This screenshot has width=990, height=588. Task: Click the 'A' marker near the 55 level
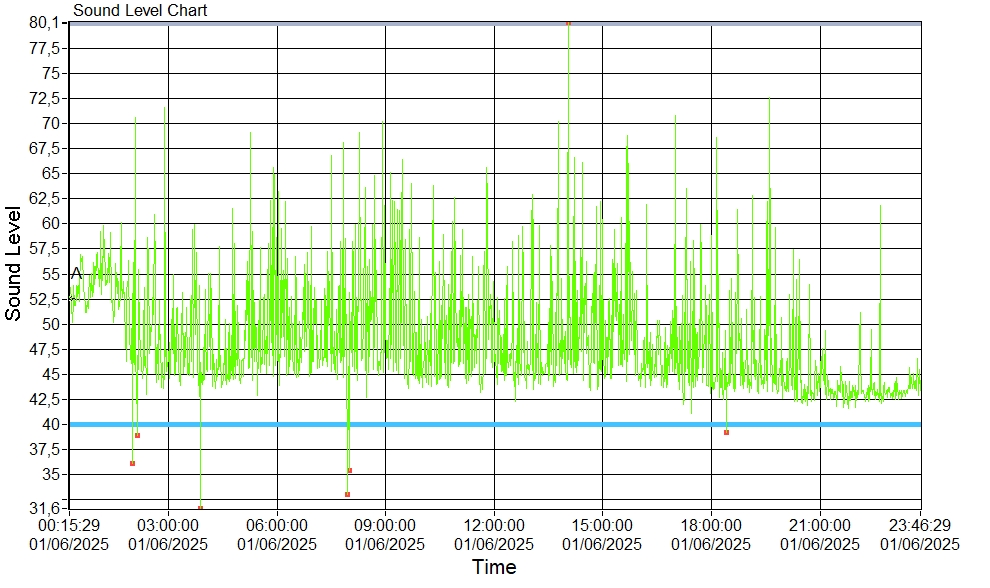click(76, 273)
